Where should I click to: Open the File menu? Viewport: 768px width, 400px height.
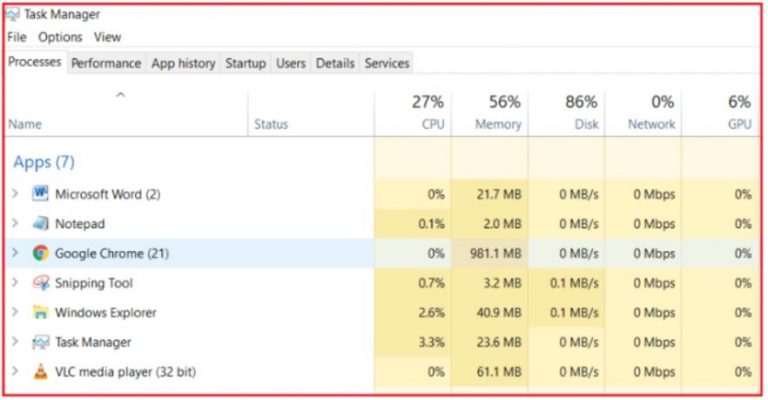[17, 37]
